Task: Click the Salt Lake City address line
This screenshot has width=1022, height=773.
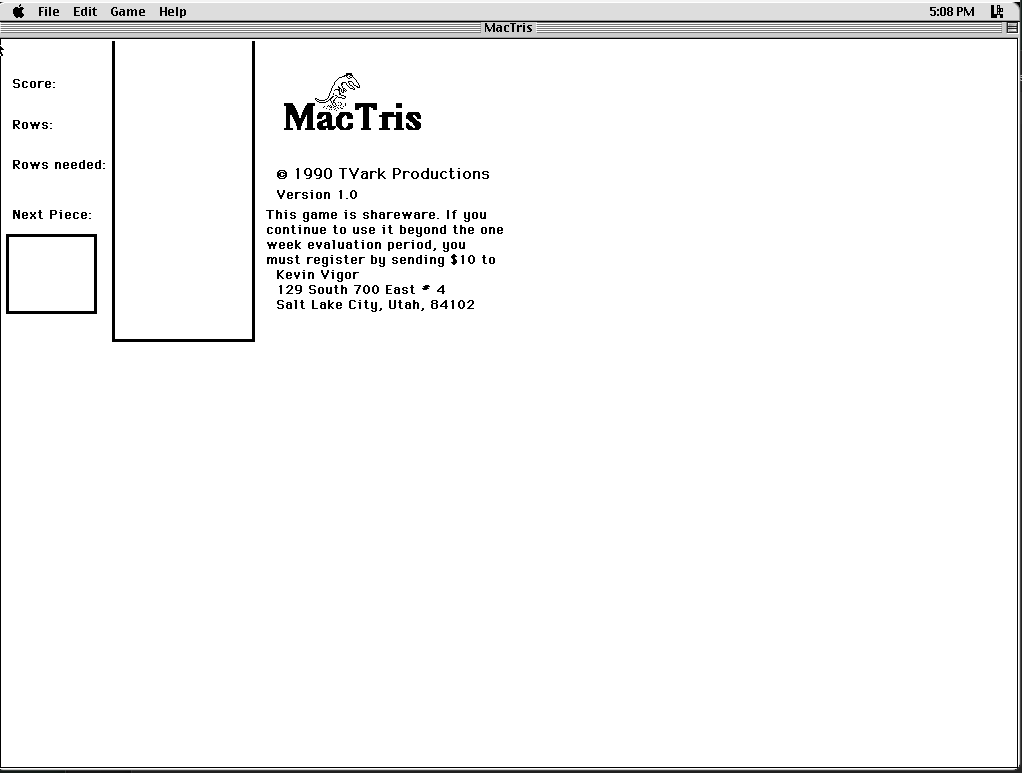Action: click(x=375, y=305)
